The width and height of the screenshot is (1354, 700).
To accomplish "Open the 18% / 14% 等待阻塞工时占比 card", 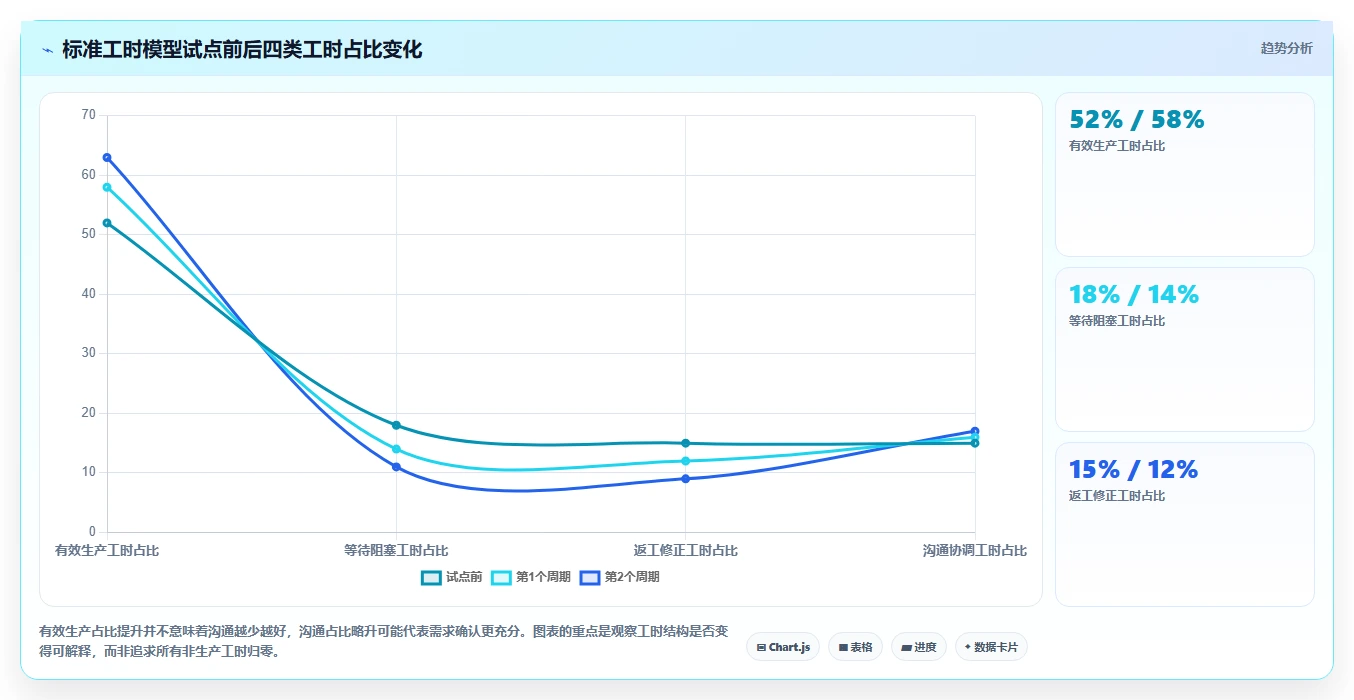I will 1185,350.
